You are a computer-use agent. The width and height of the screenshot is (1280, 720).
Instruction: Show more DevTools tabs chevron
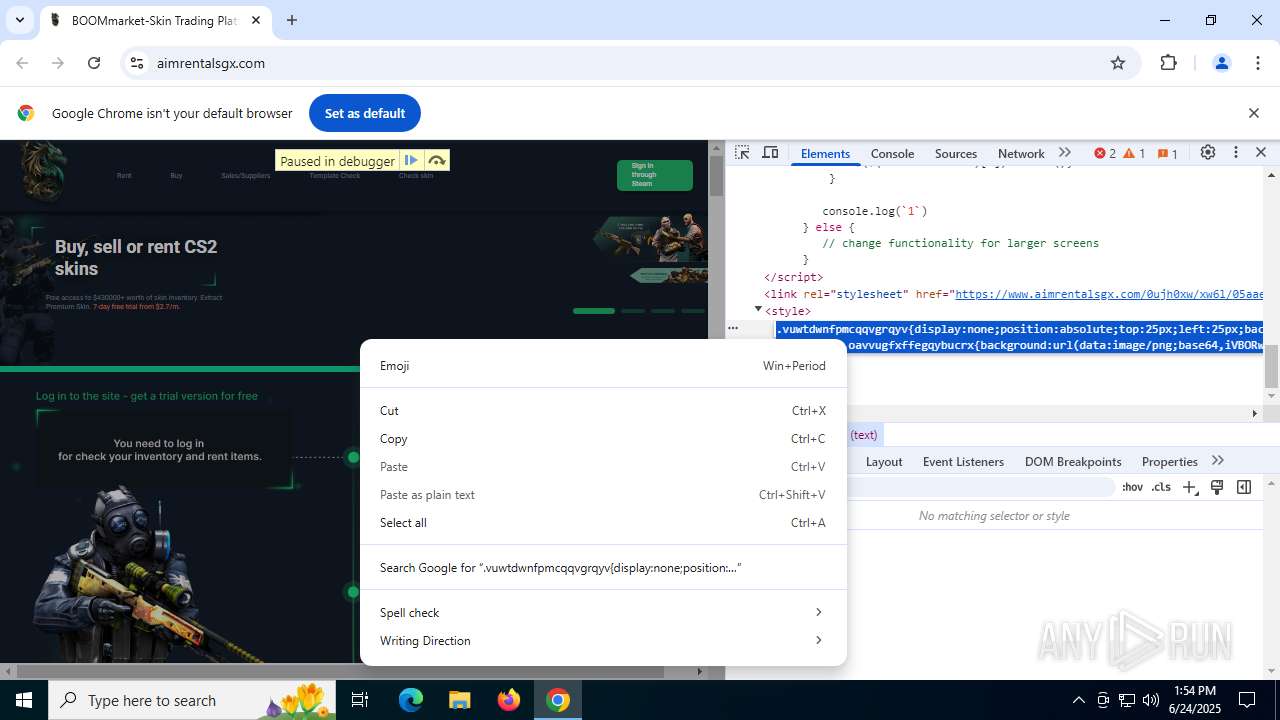(x=1065, y=153)
